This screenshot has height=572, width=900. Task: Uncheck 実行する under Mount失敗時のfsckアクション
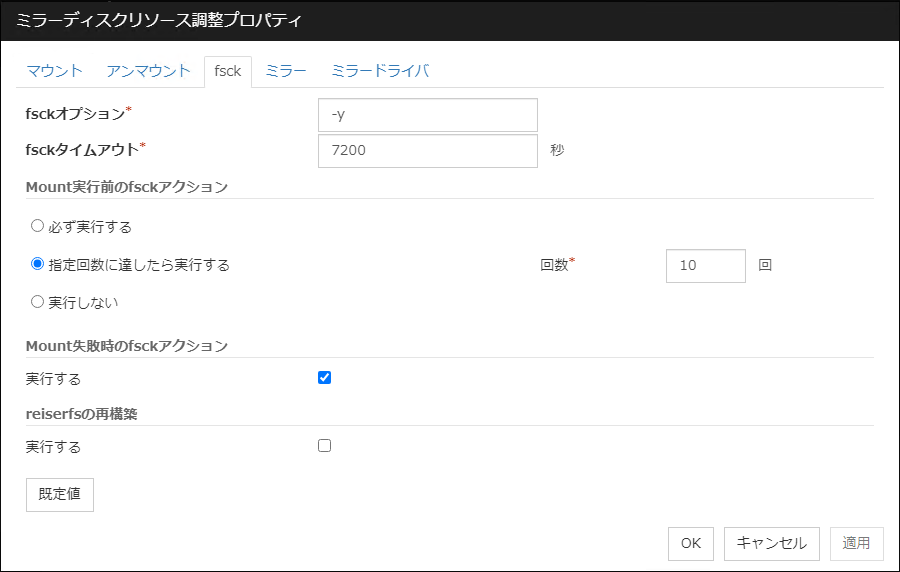[x=324, y=378]
